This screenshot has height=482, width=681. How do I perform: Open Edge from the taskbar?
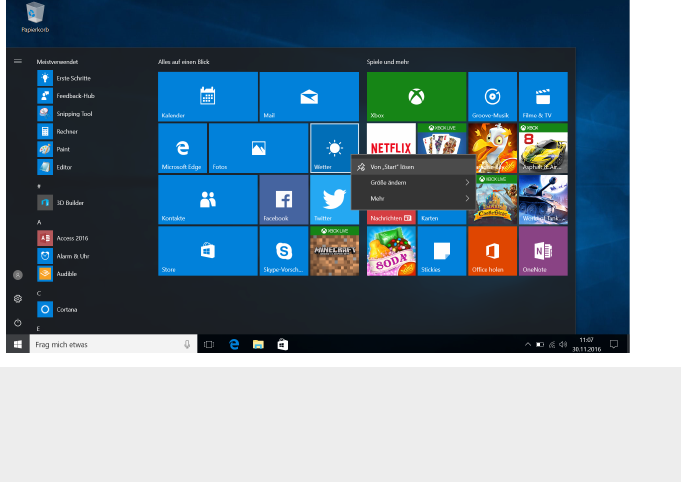pos(234,344)
